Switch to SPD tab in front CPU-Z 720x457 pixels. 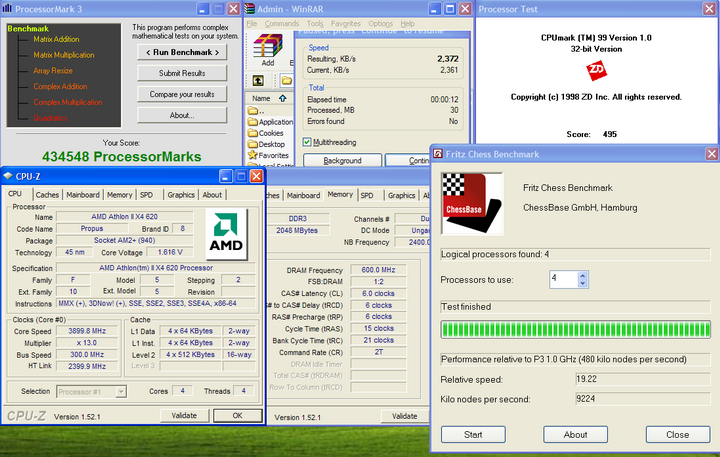[146, 195]
